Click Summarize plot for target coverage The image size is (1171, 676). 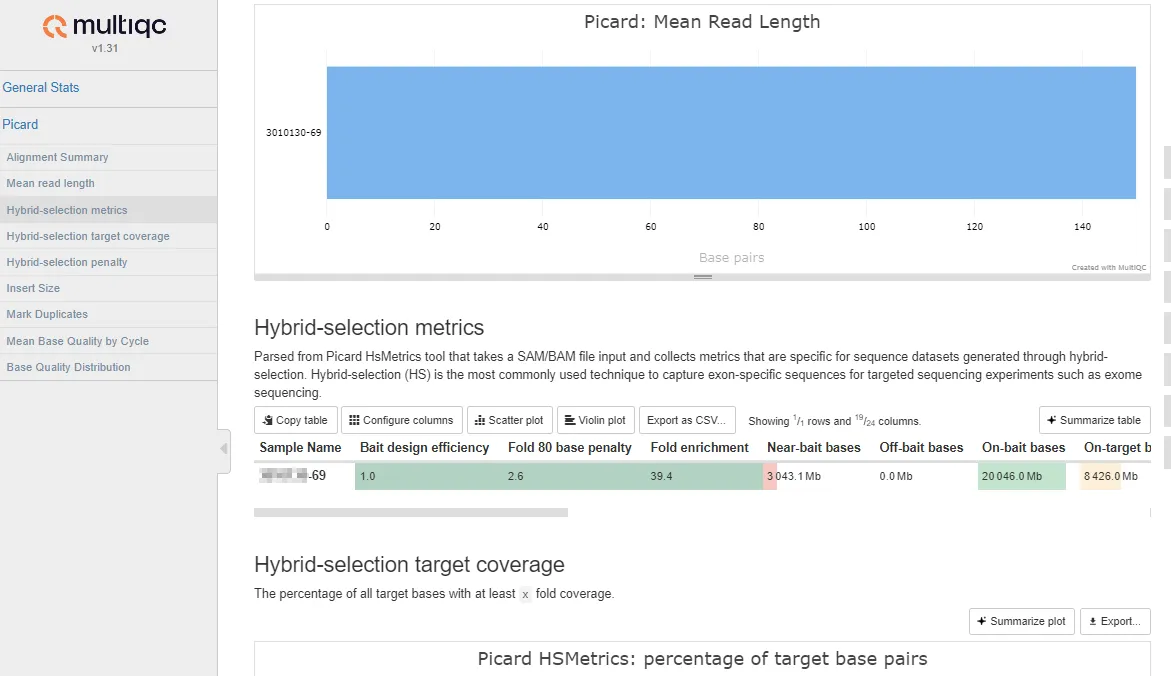coord(1021,621)
